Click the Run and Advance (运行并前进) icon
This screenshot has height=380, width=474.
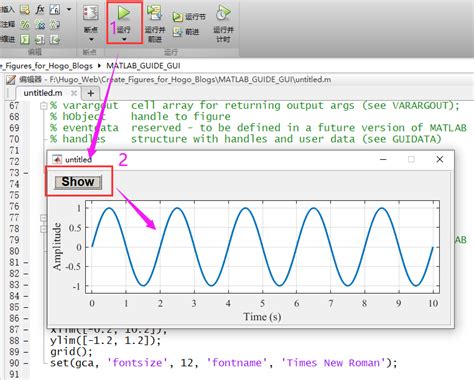click(154, 13)
